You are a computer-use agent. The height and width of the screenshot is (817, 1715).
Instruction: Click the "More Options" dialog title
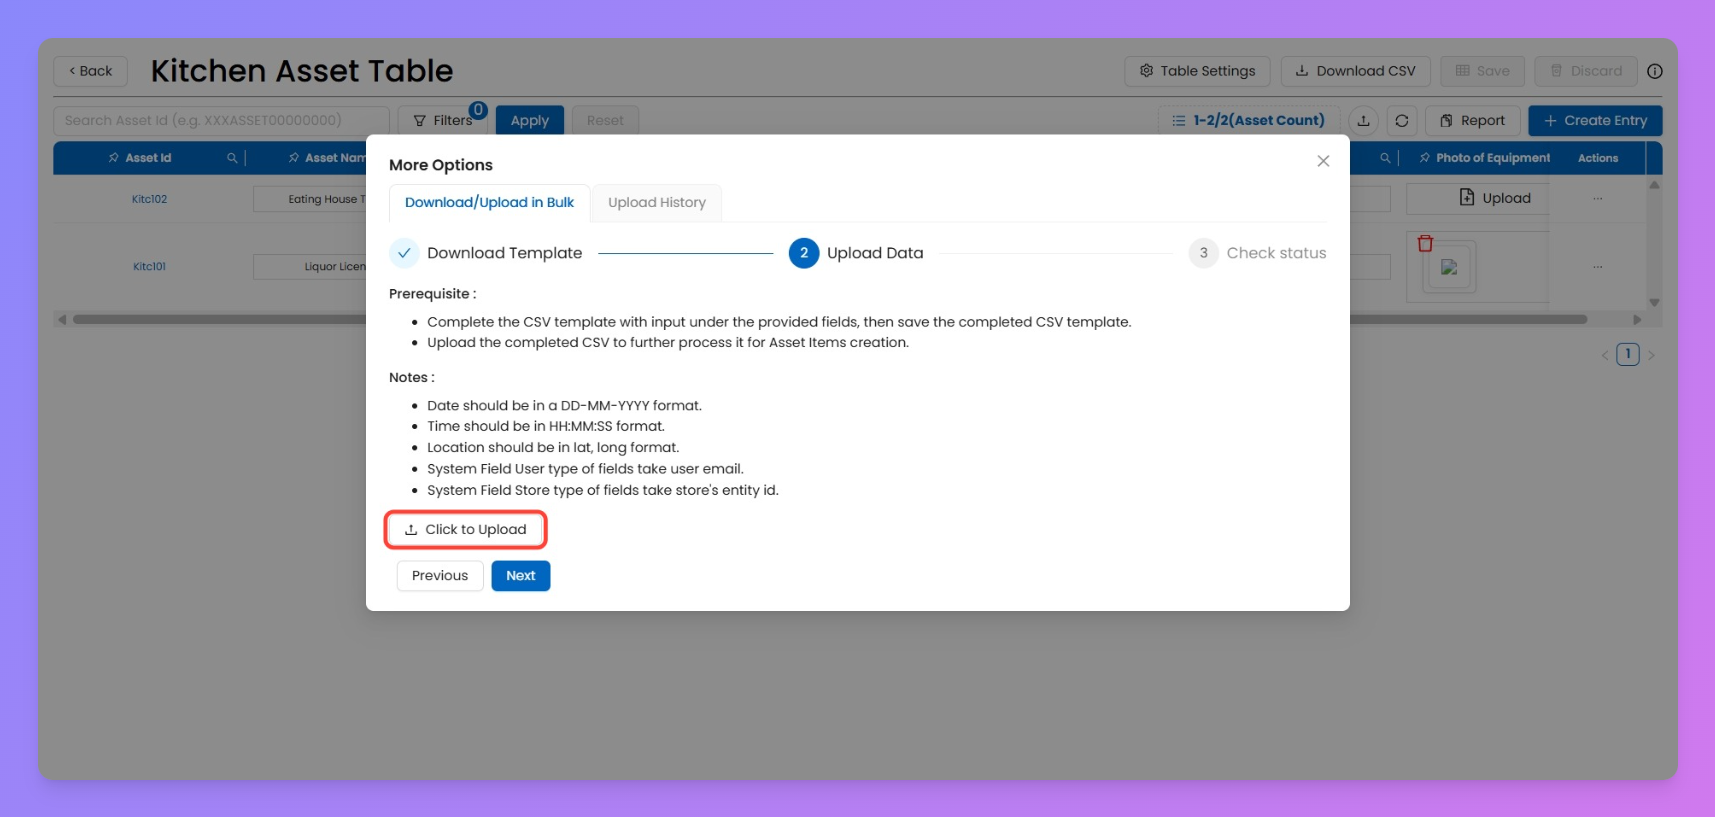[441, 165]
